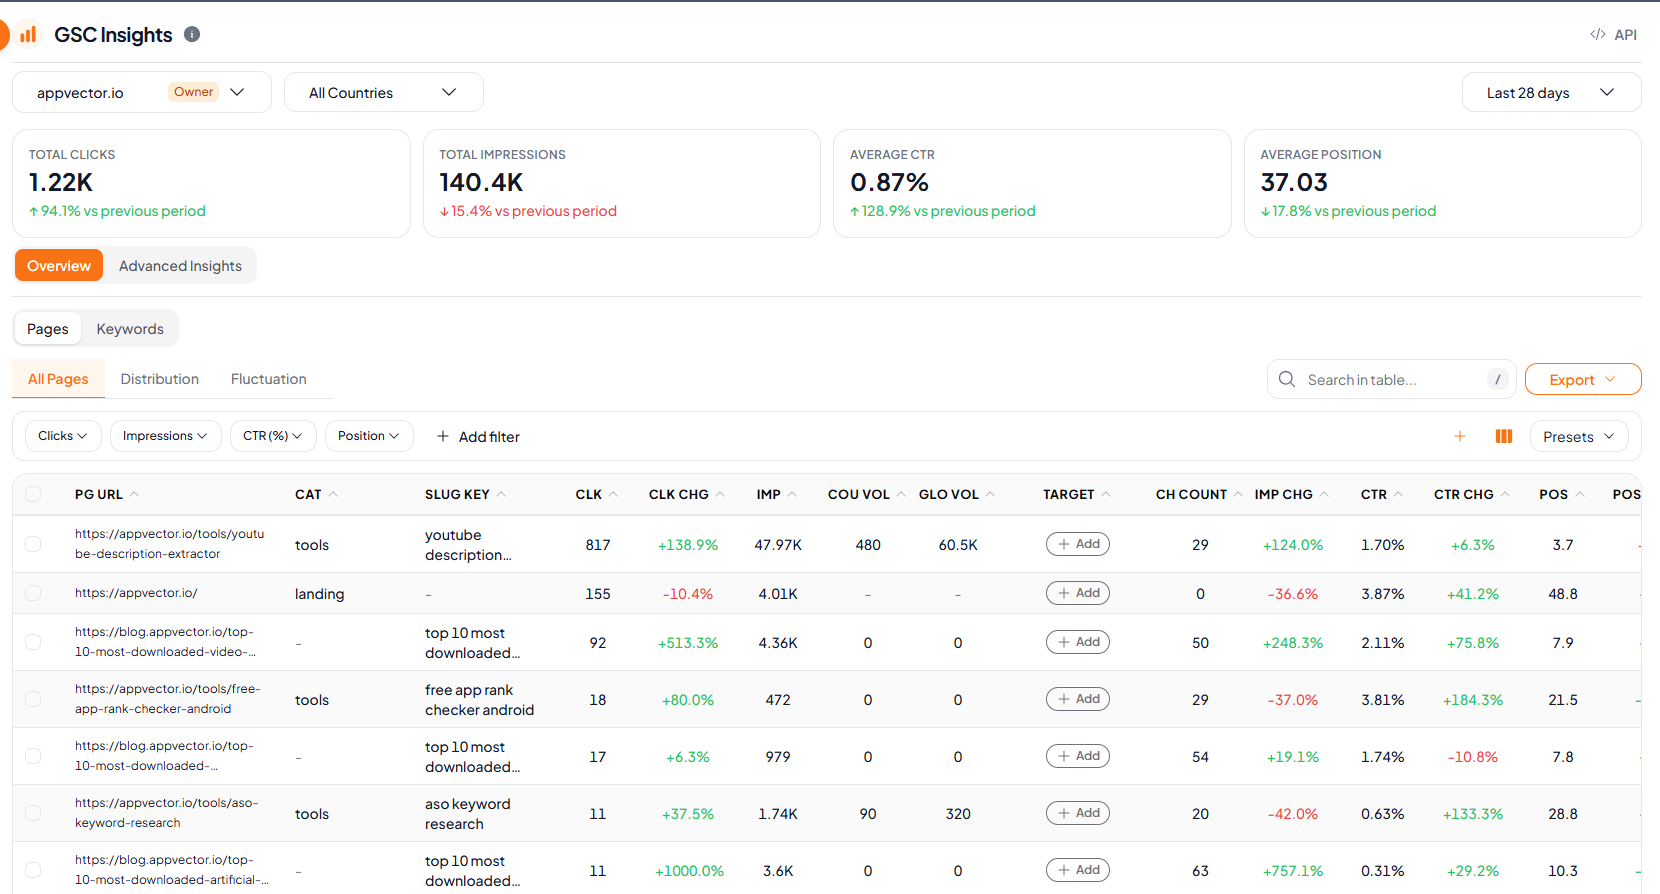The image size is (1660, 894).
Task: Open the Position filter dropdown
Action: click(x=369, y=436)
